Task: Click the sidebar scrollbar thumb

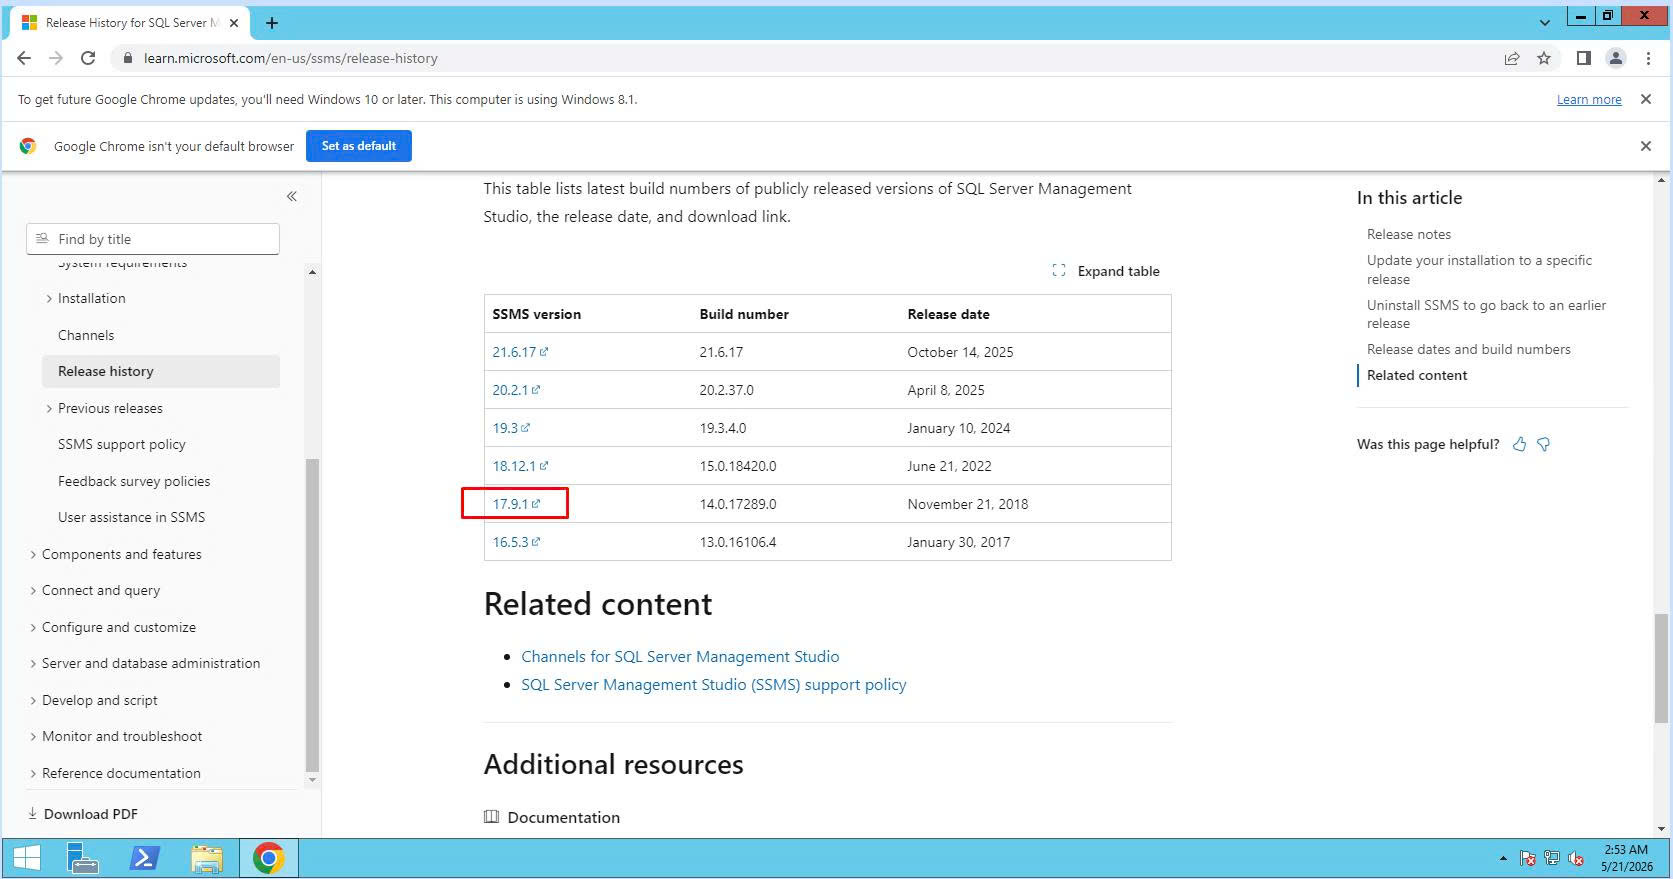Action: 312,614
